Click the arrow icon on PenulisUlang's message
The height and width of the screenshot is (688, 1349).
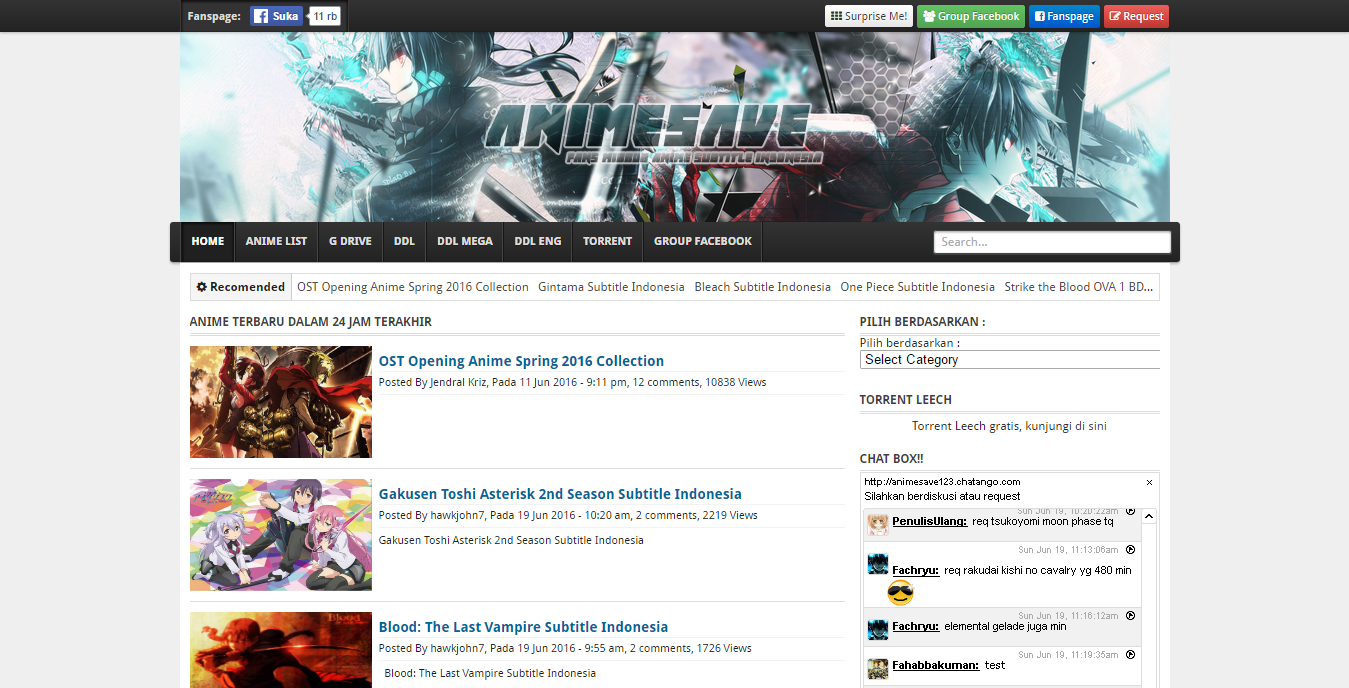(x=1130, y=511)
